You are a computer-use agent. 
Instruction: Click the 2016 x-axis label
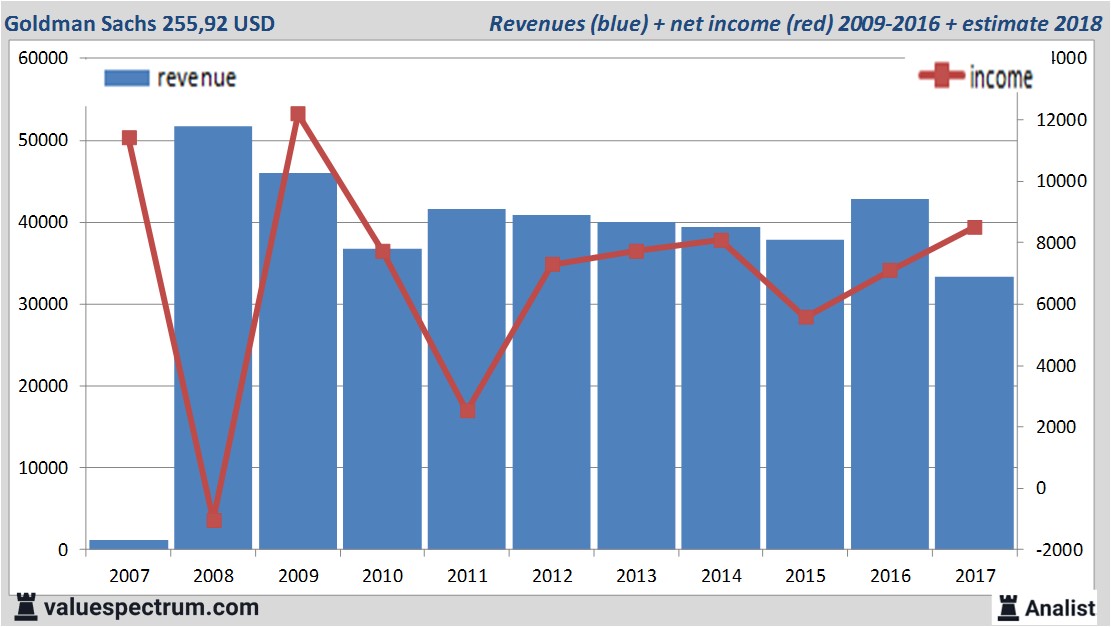point(891,575)
